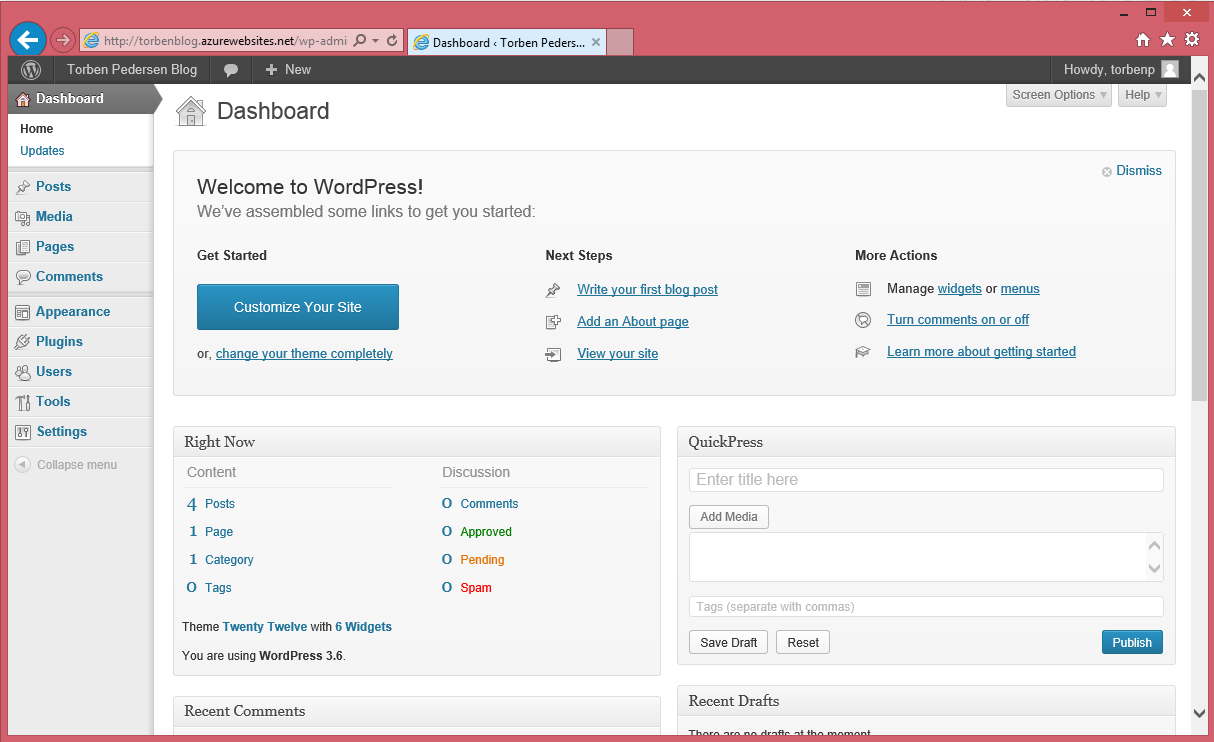
Task: Click the Plugins plug icon in sidebar
Action: click(23, 342)
